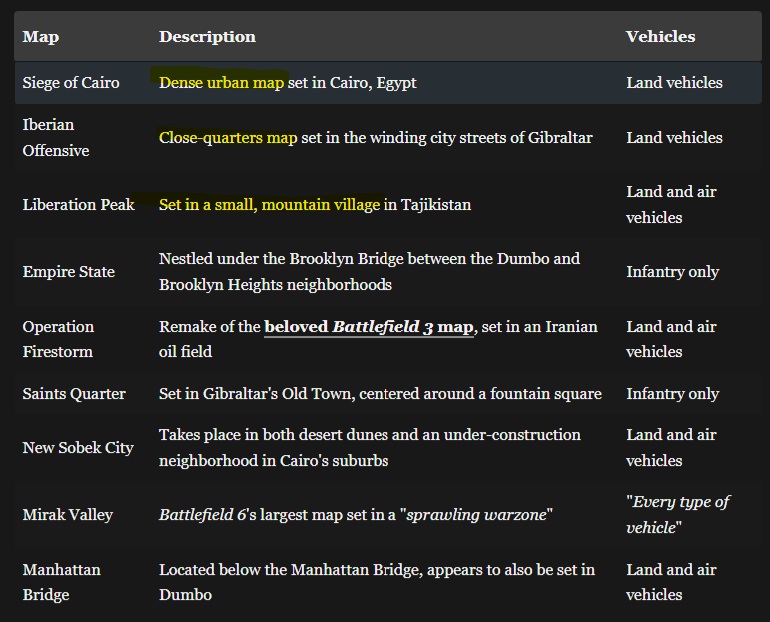
Task: Select the 'New Sobek City' map name
Action: 78,448
